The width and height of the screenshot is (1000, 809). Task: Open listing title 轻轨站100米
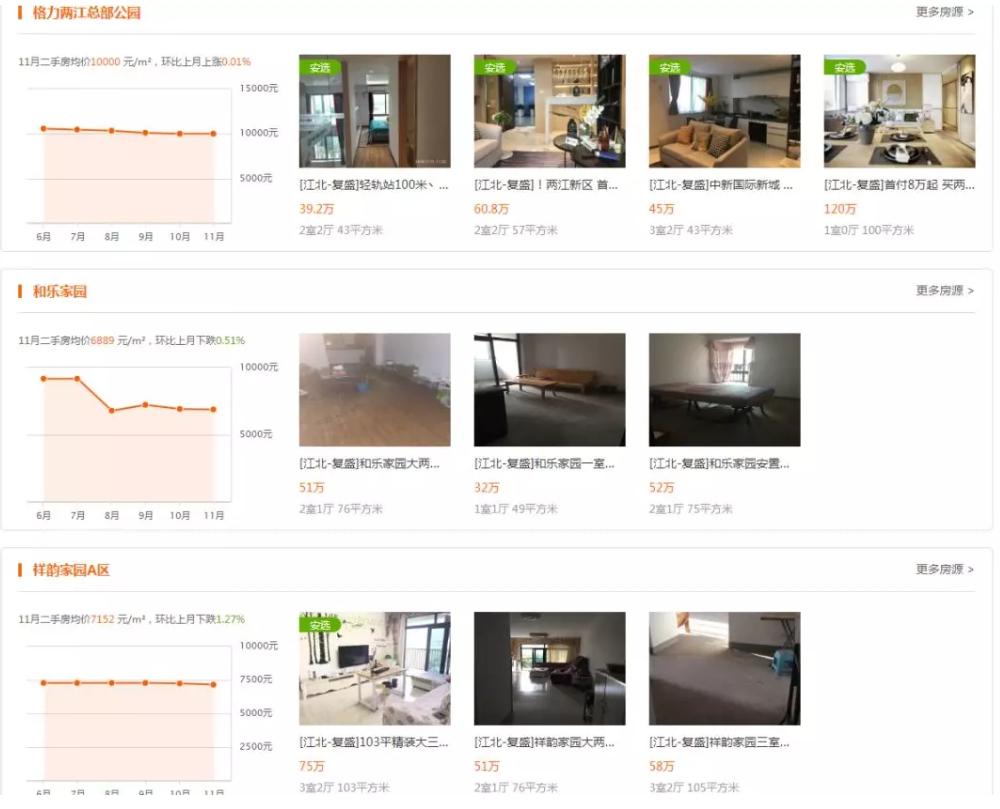pyautogui.click(x=374, y=185)
